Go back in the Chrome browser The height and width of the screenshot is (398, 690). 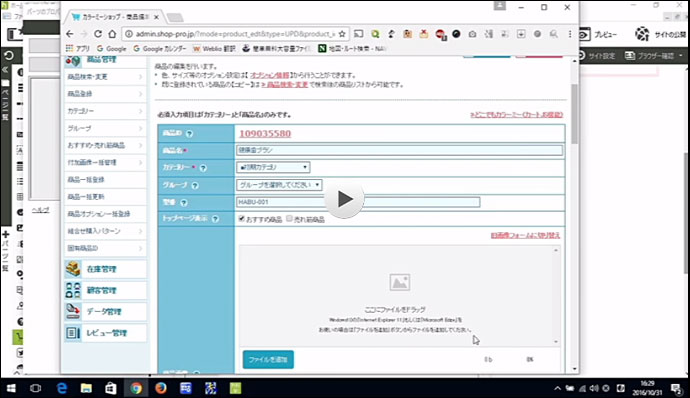point(70,34)
